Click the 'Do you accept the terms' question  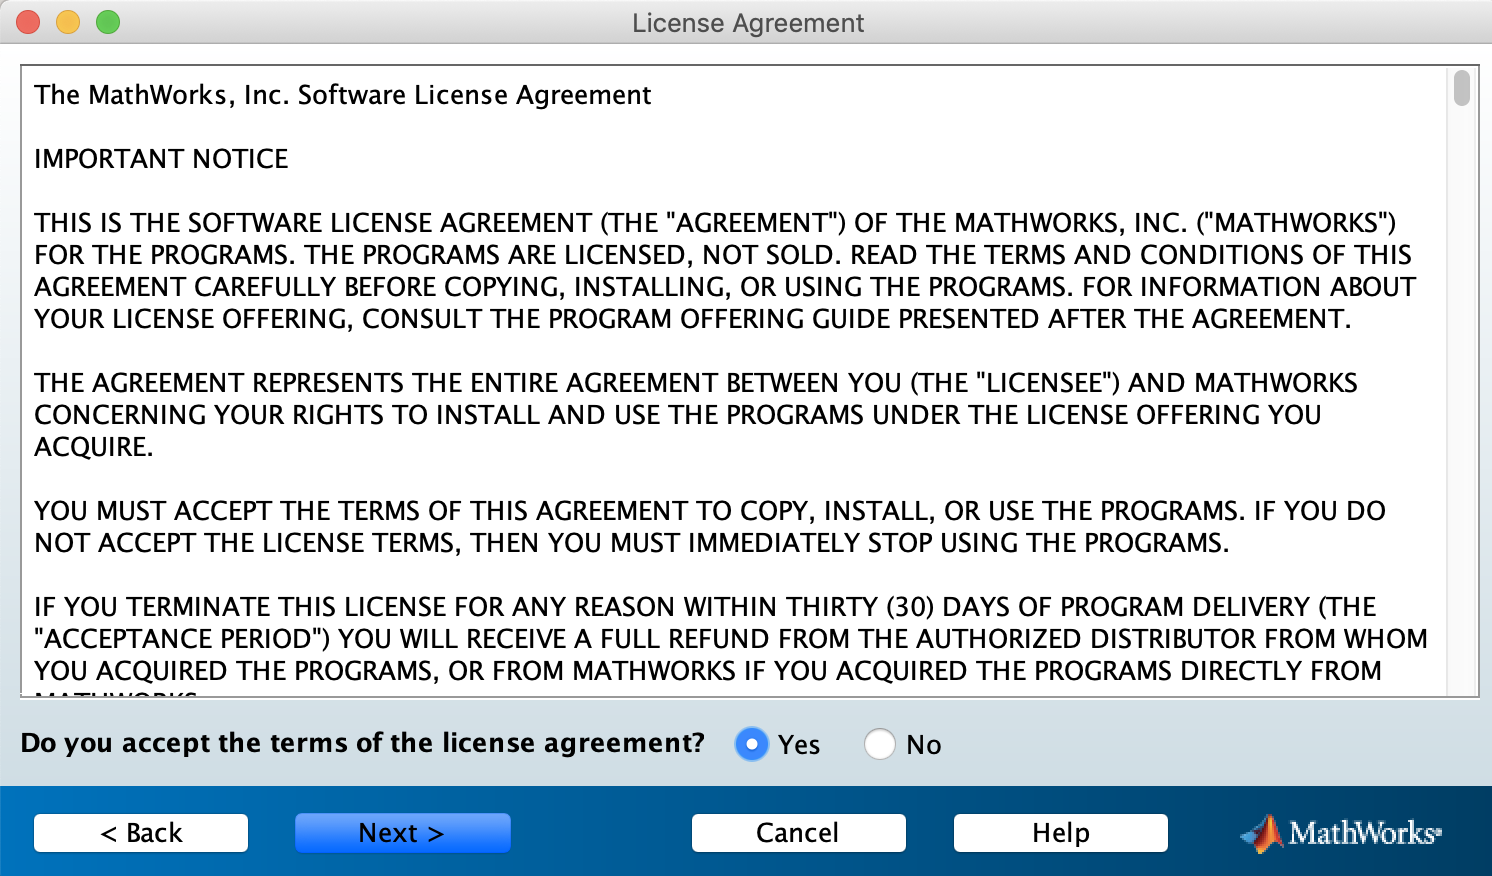click(363, 743)
